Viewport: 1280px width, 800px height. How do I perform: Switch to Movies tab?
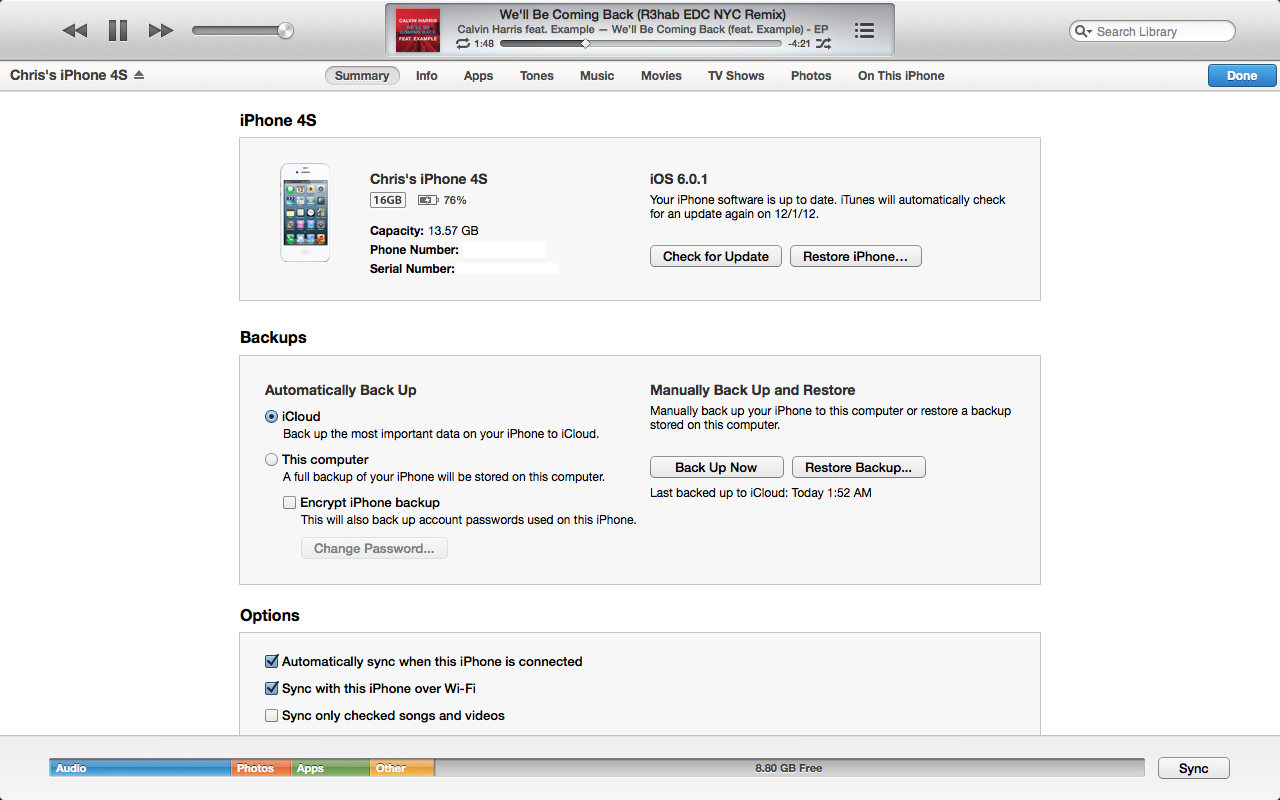[x=661, y=75]
